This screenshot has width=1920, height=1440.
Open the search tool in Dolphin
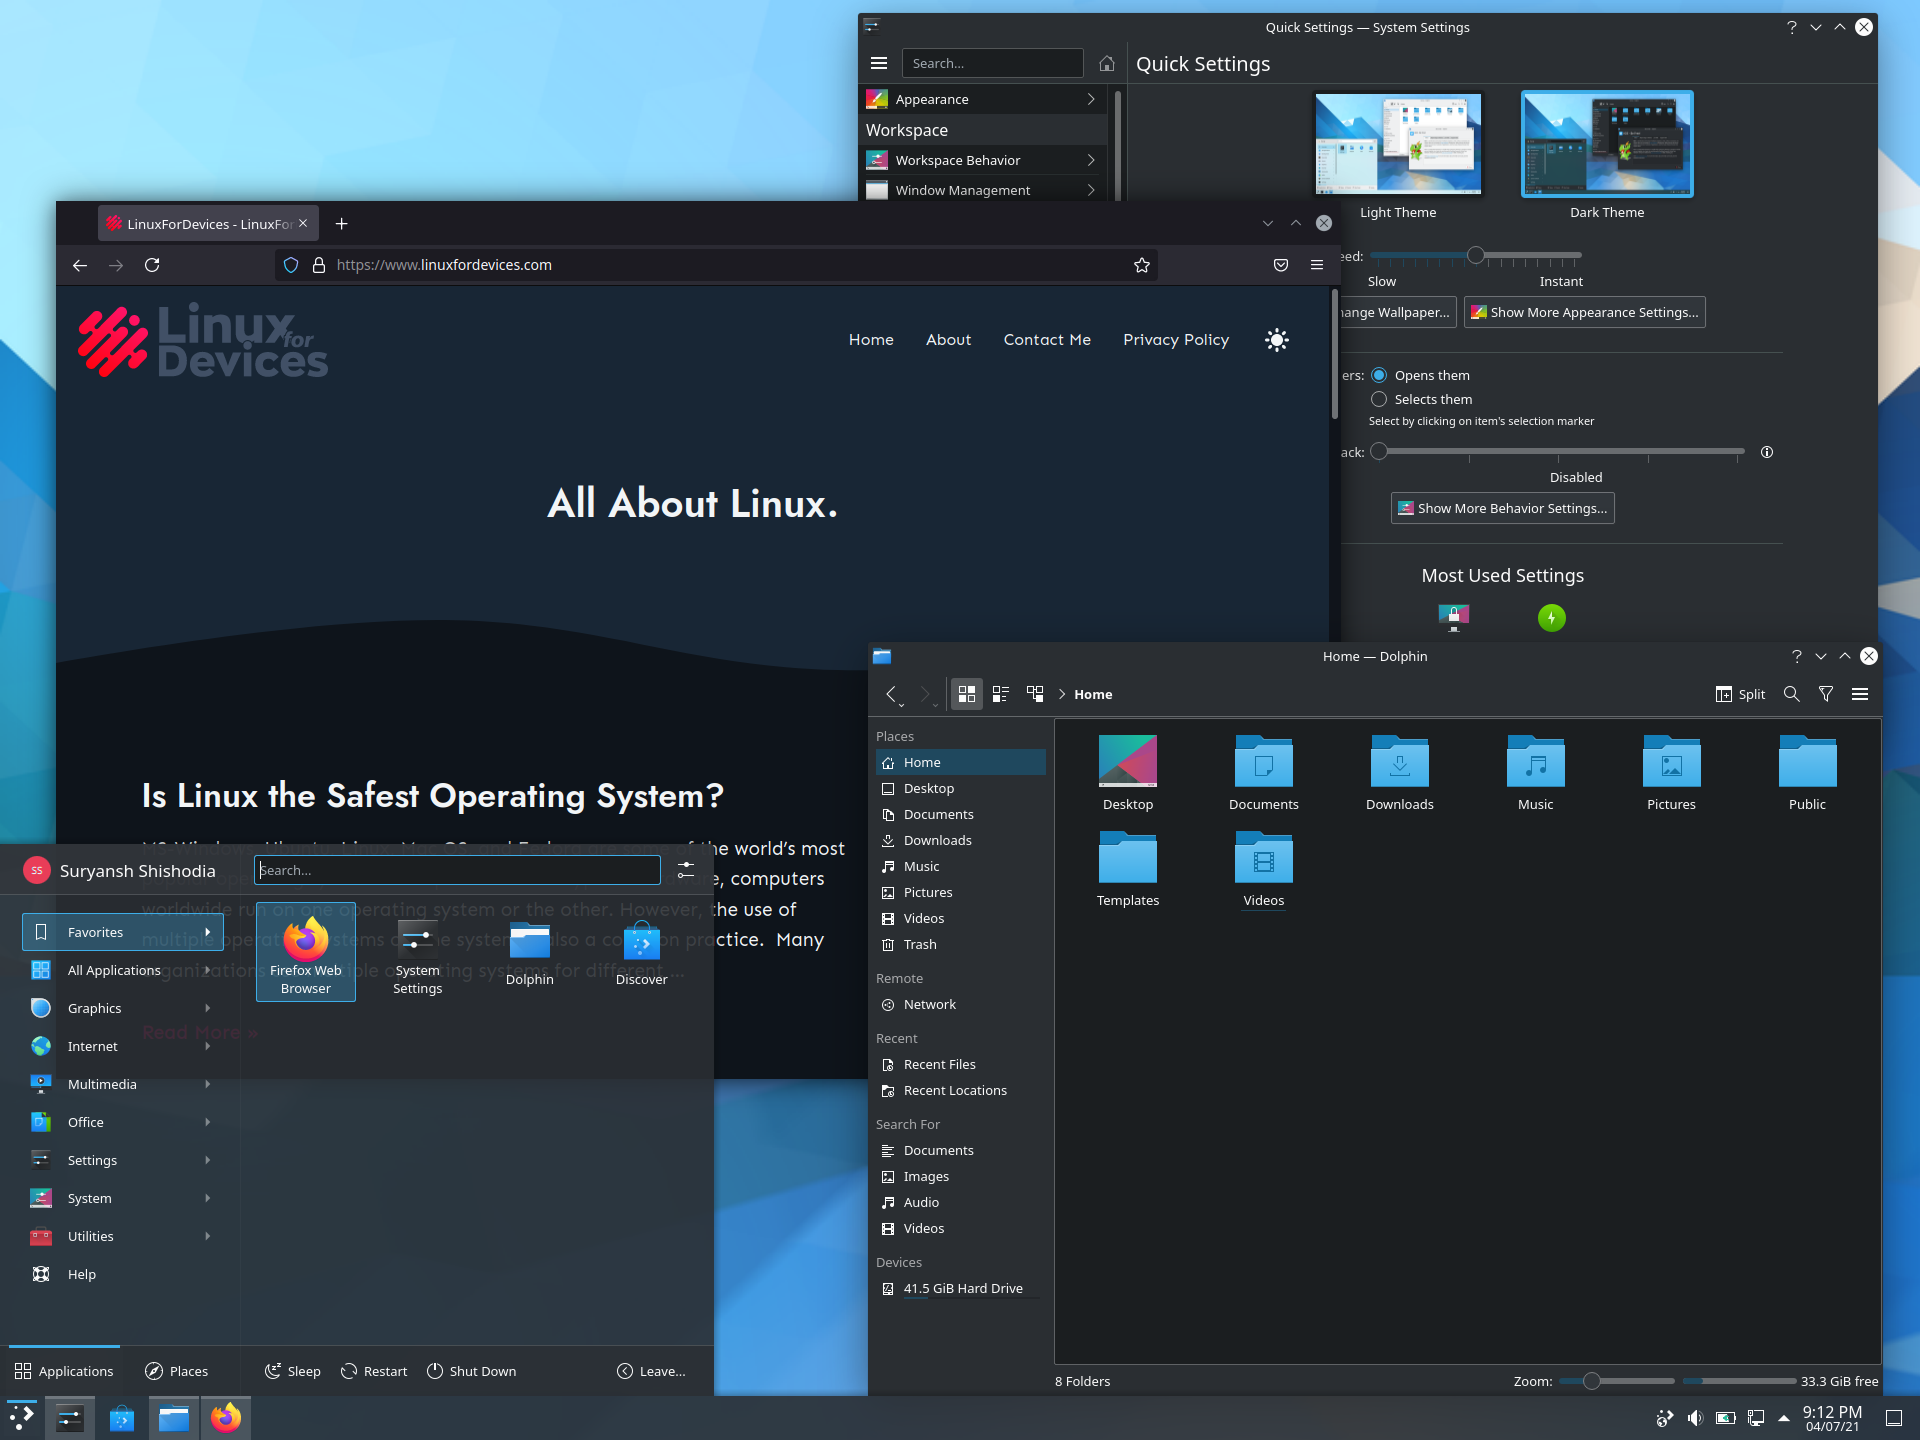1791,694
